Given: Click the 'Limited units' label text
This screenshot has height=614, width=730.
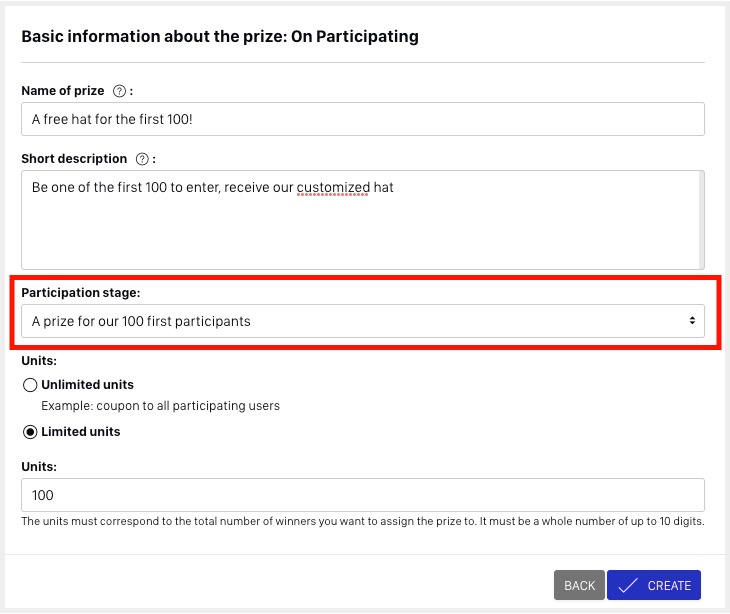Looking at the screenshot, I should [81, 432].
